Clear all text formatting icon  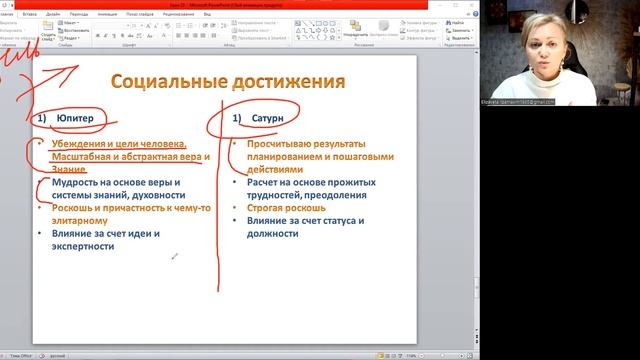coord(167,26)
